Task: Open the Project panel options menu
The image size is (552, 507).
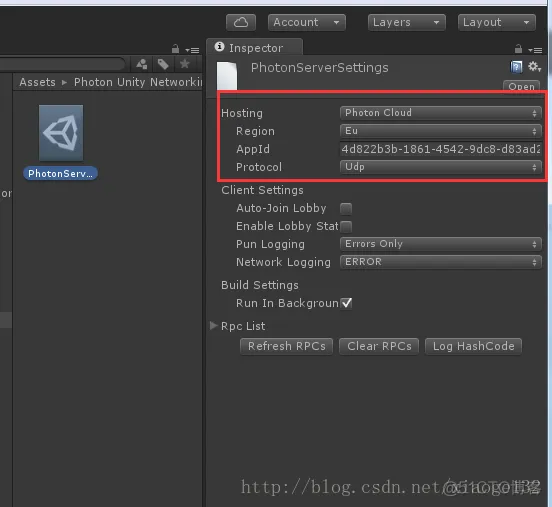Action: click(x=192, y=50)
